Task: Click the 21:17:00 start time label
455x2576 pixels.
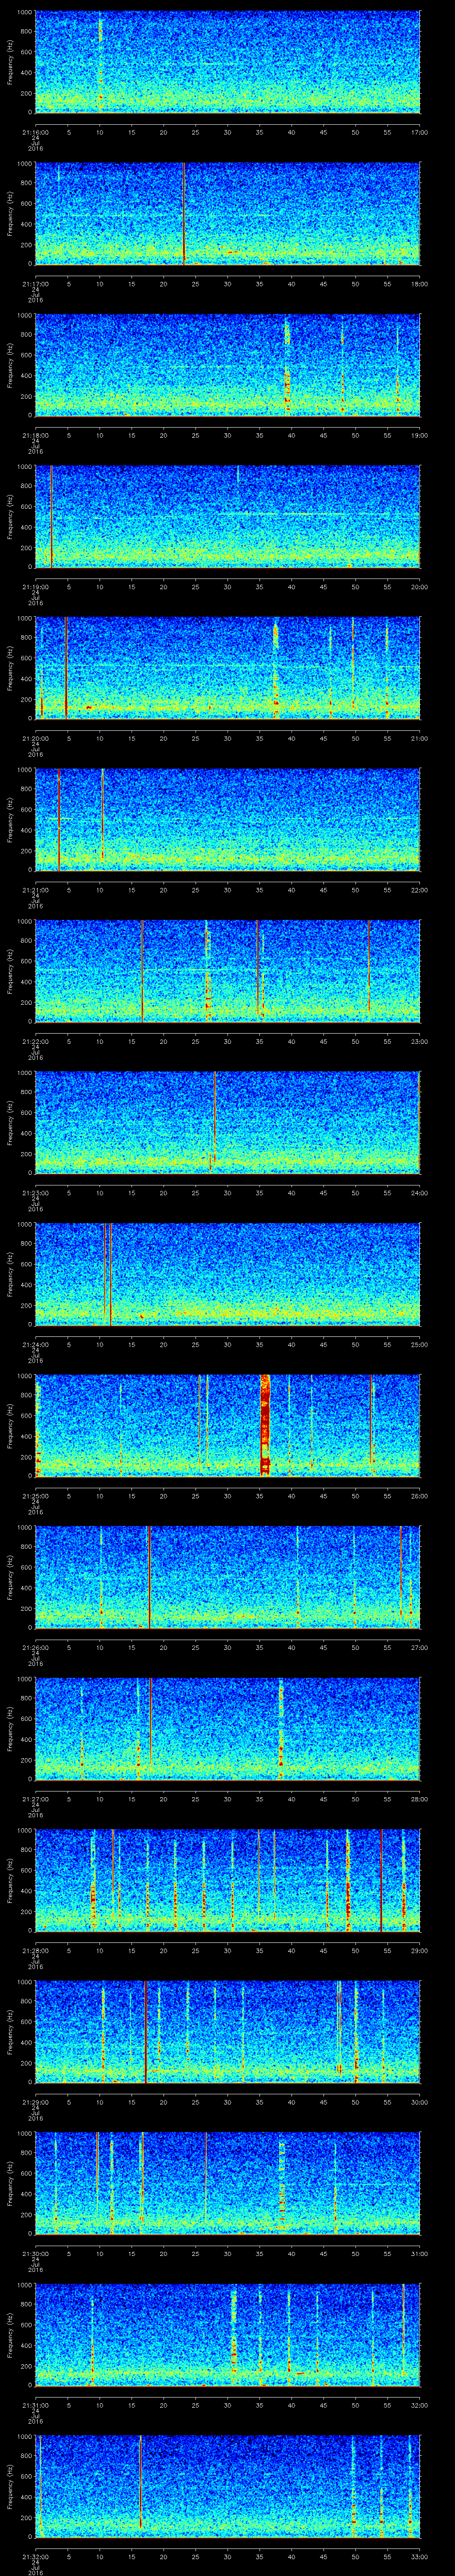Action: tap(35, 284)
